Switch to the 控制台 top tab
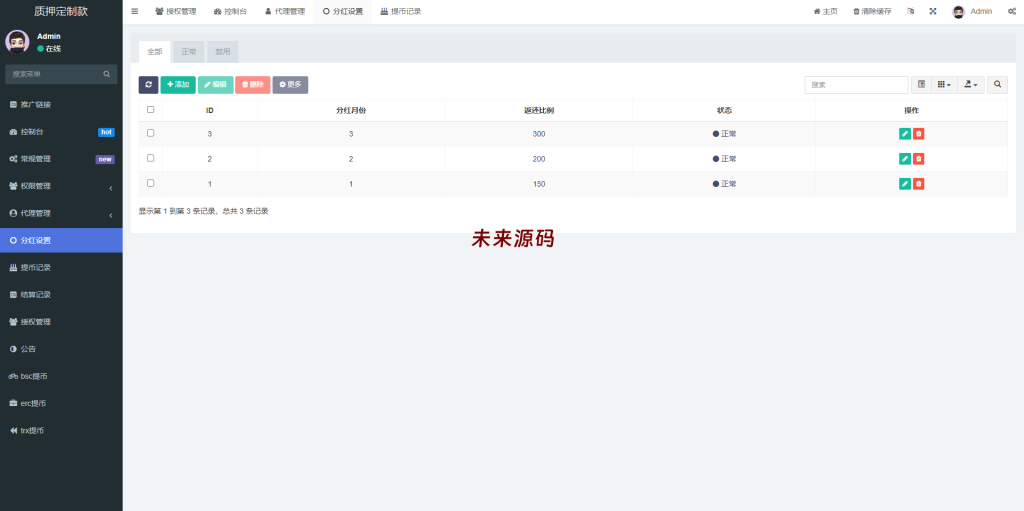 point(231,12)
